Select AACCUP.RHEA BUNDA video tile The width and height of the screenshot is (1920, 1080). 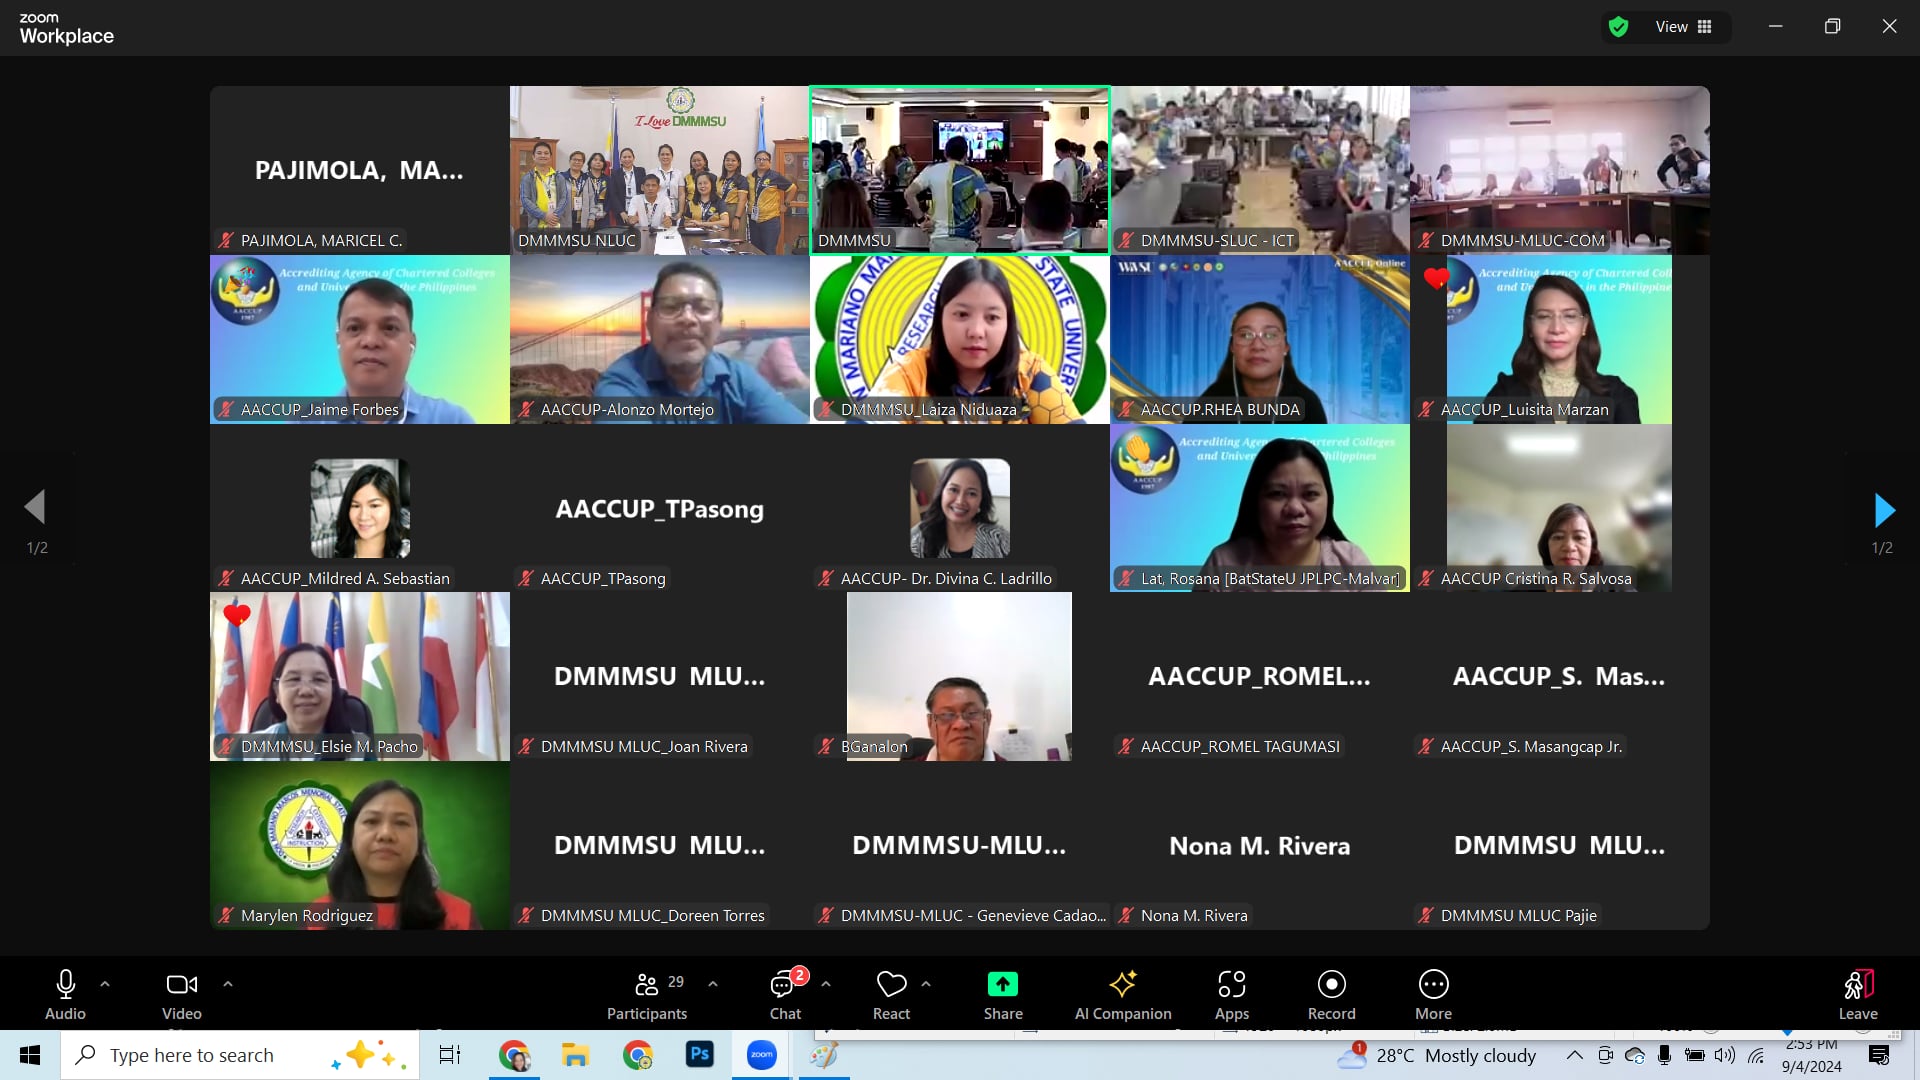click(x=1260, y=339)
